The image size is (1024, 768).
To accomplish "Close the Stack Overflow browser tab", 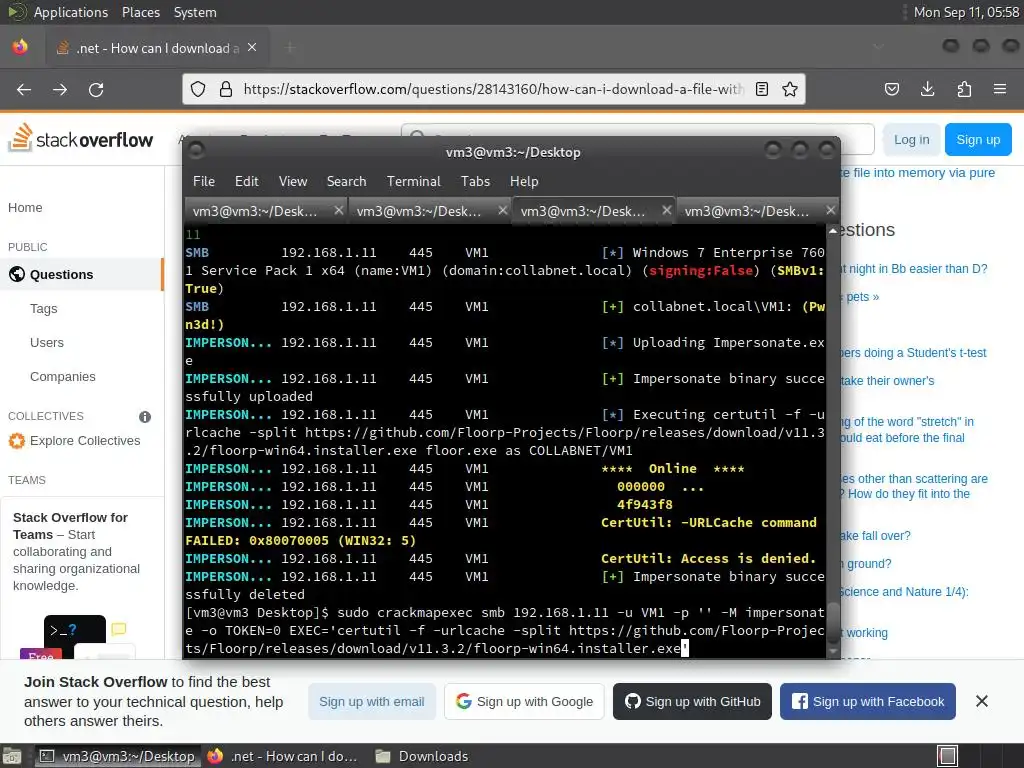I will tap(252, 48).
